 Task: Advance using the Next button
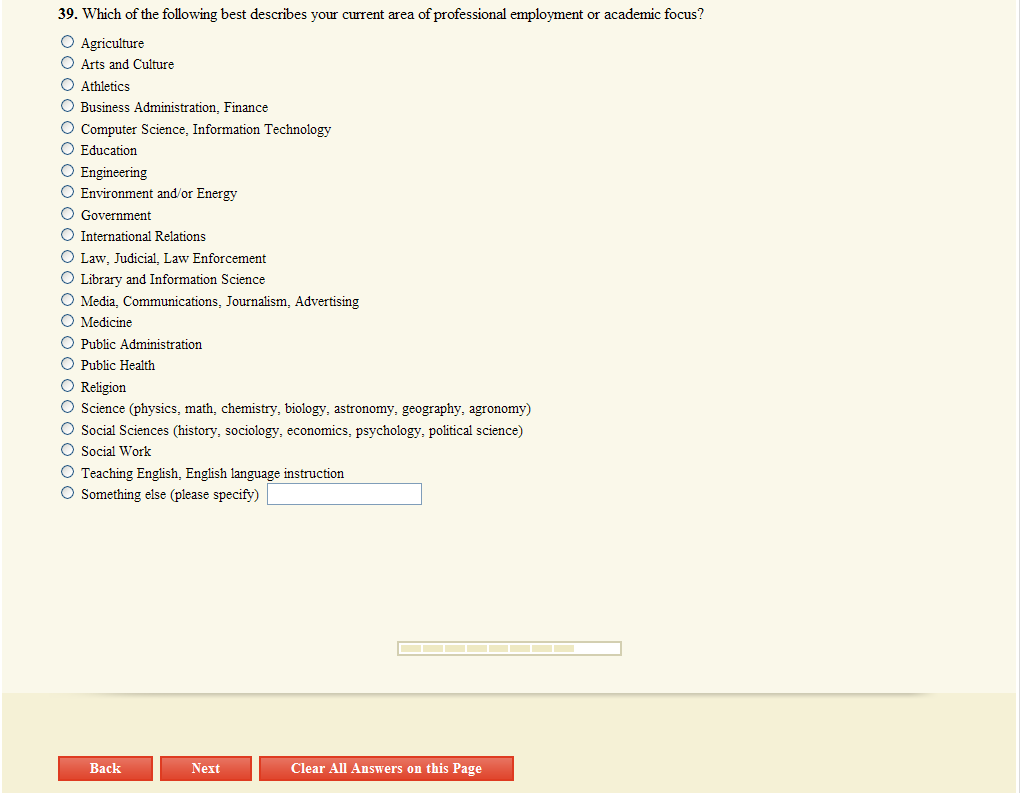pos(206,768)
